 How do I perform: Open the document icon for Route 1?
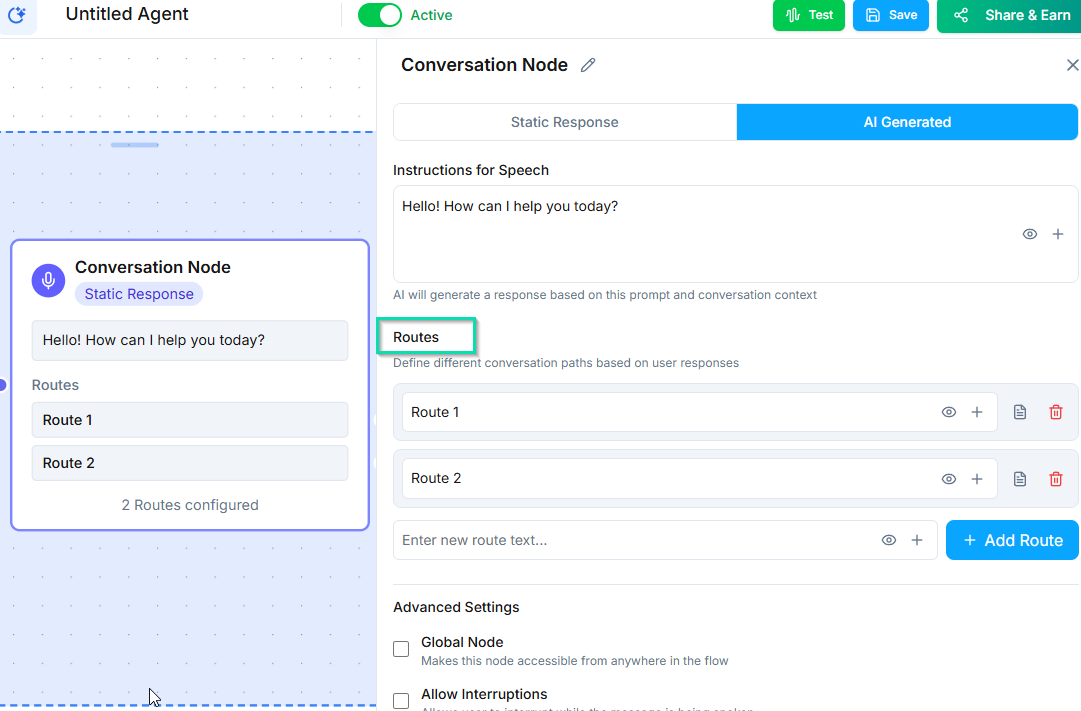[1019, 412]
